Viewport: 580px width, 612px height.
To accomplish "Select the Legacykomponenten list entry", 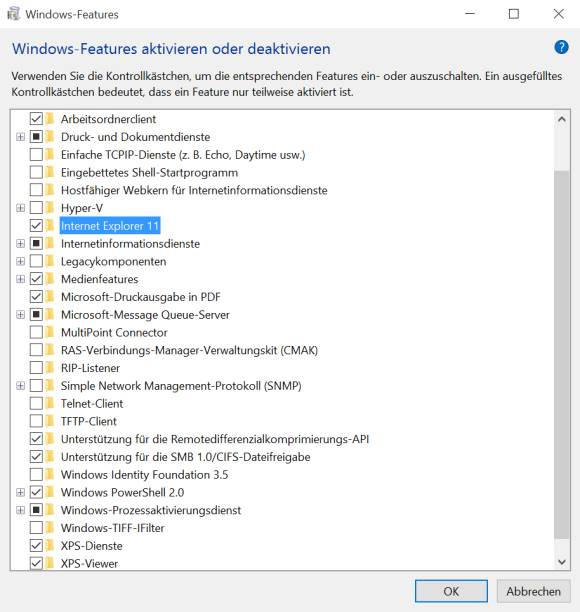I will (114, 261).
